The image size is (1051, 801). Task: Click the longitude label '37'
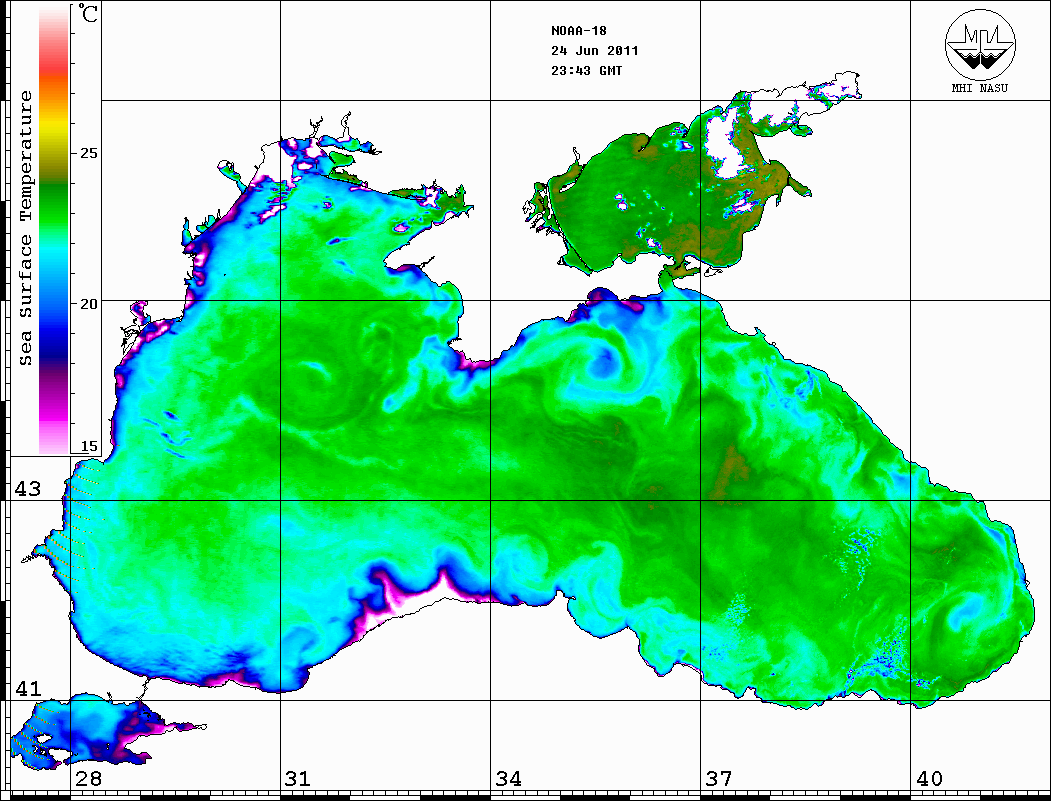pyautogui.click(x=719, y=779)
